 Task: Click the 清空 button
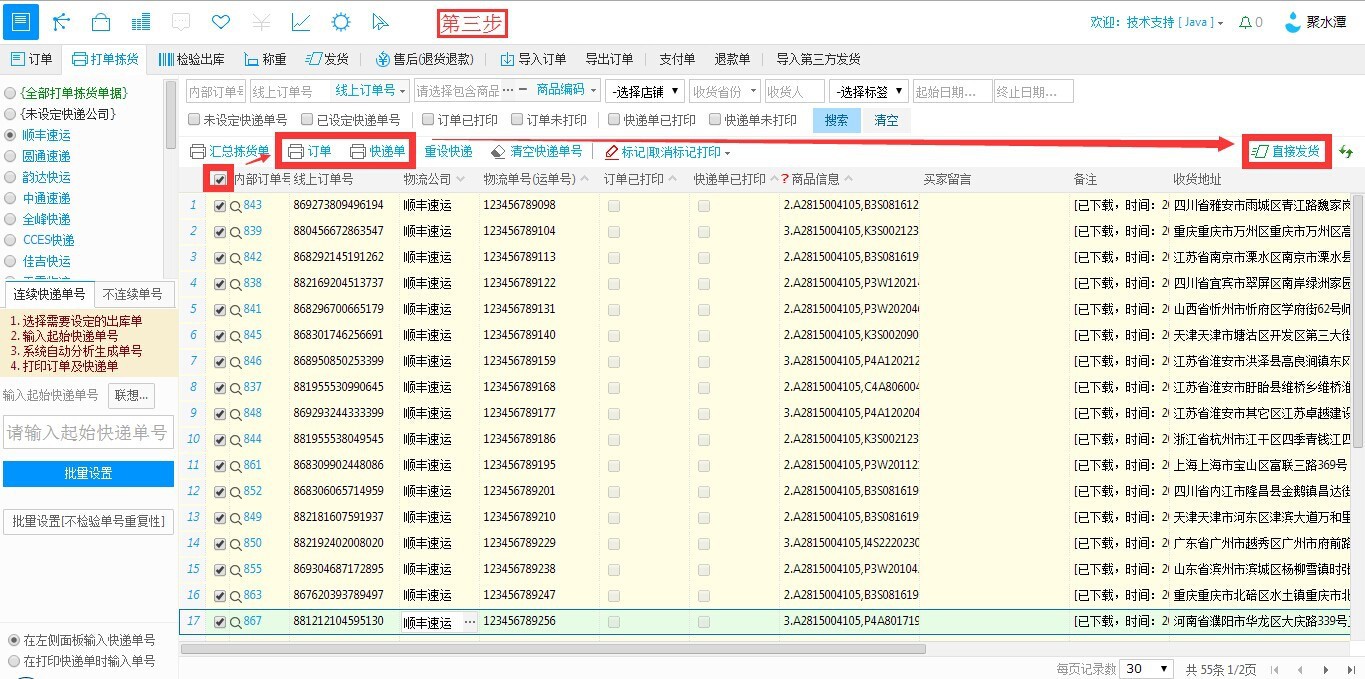[886, 120]
